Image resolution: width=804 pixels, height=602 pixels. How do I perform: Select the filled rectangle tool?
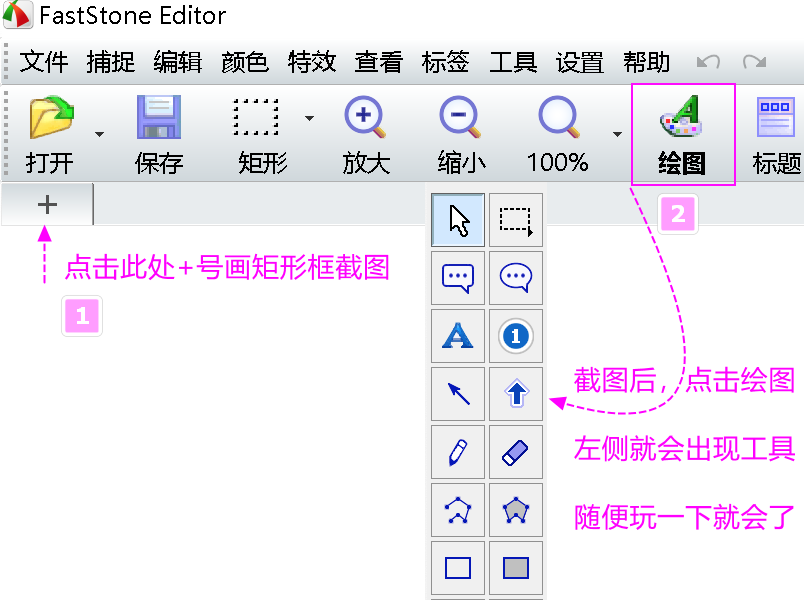(516, 568)
